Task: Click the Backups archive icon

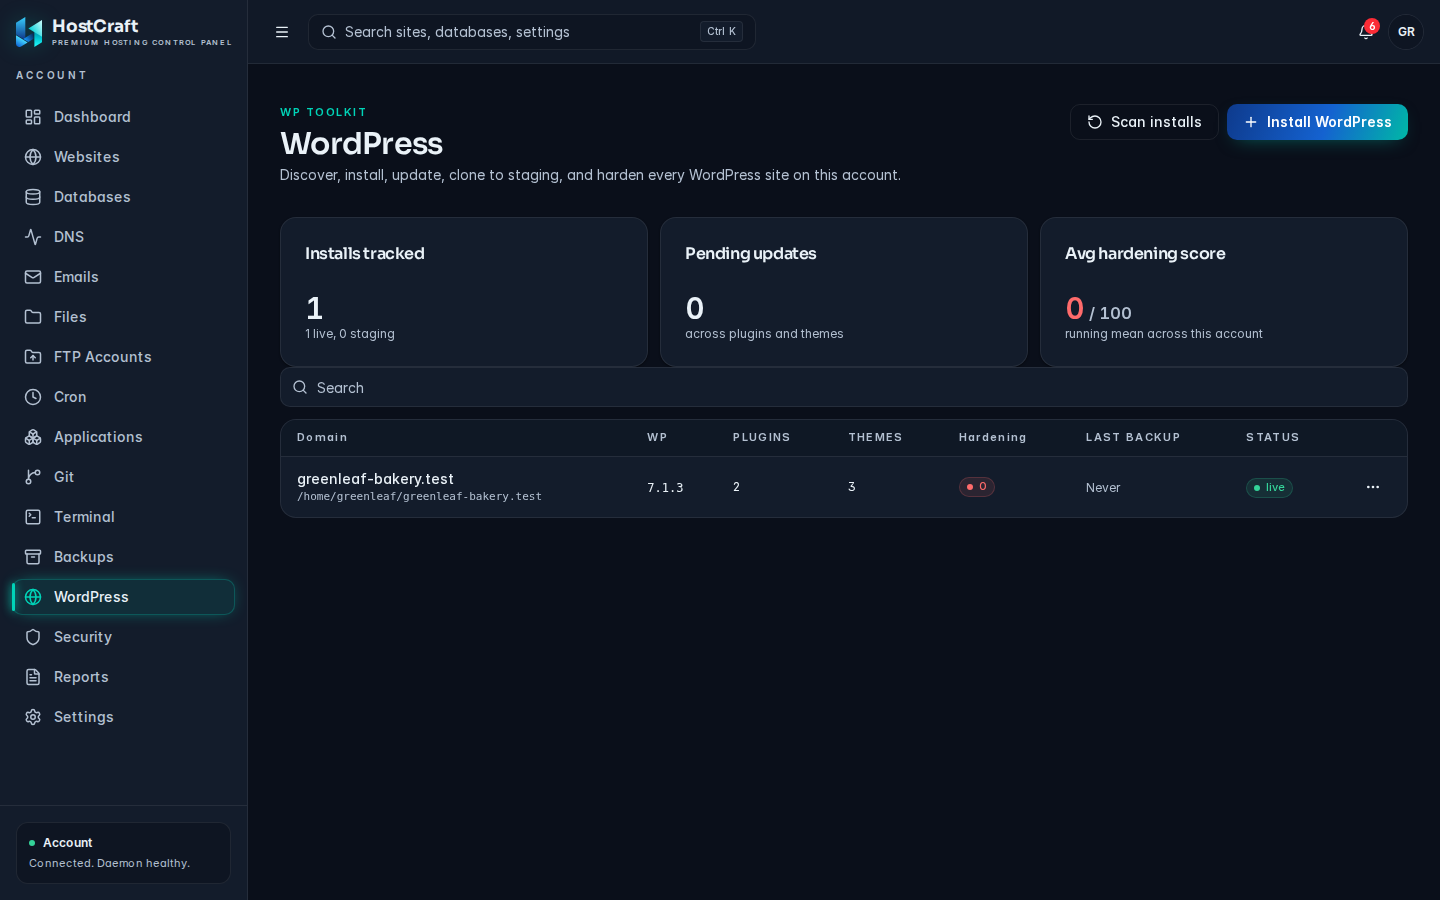Action: (33, 557)
